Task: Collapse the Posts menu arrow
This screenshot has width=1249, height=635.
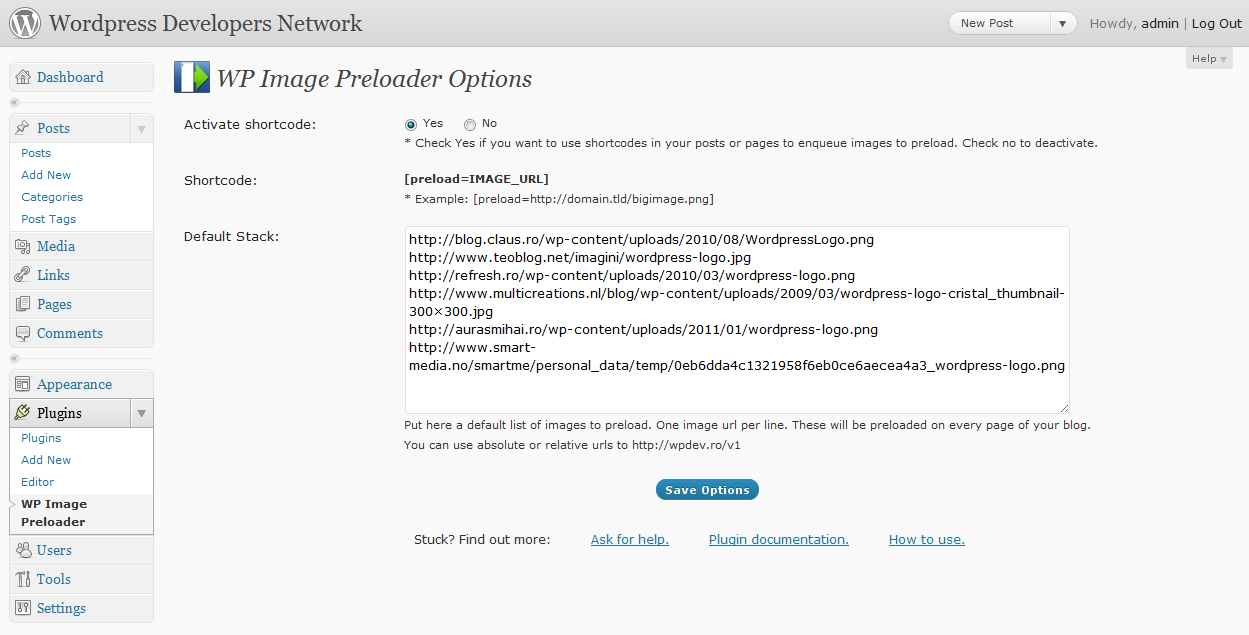Action: coord(142,128)
